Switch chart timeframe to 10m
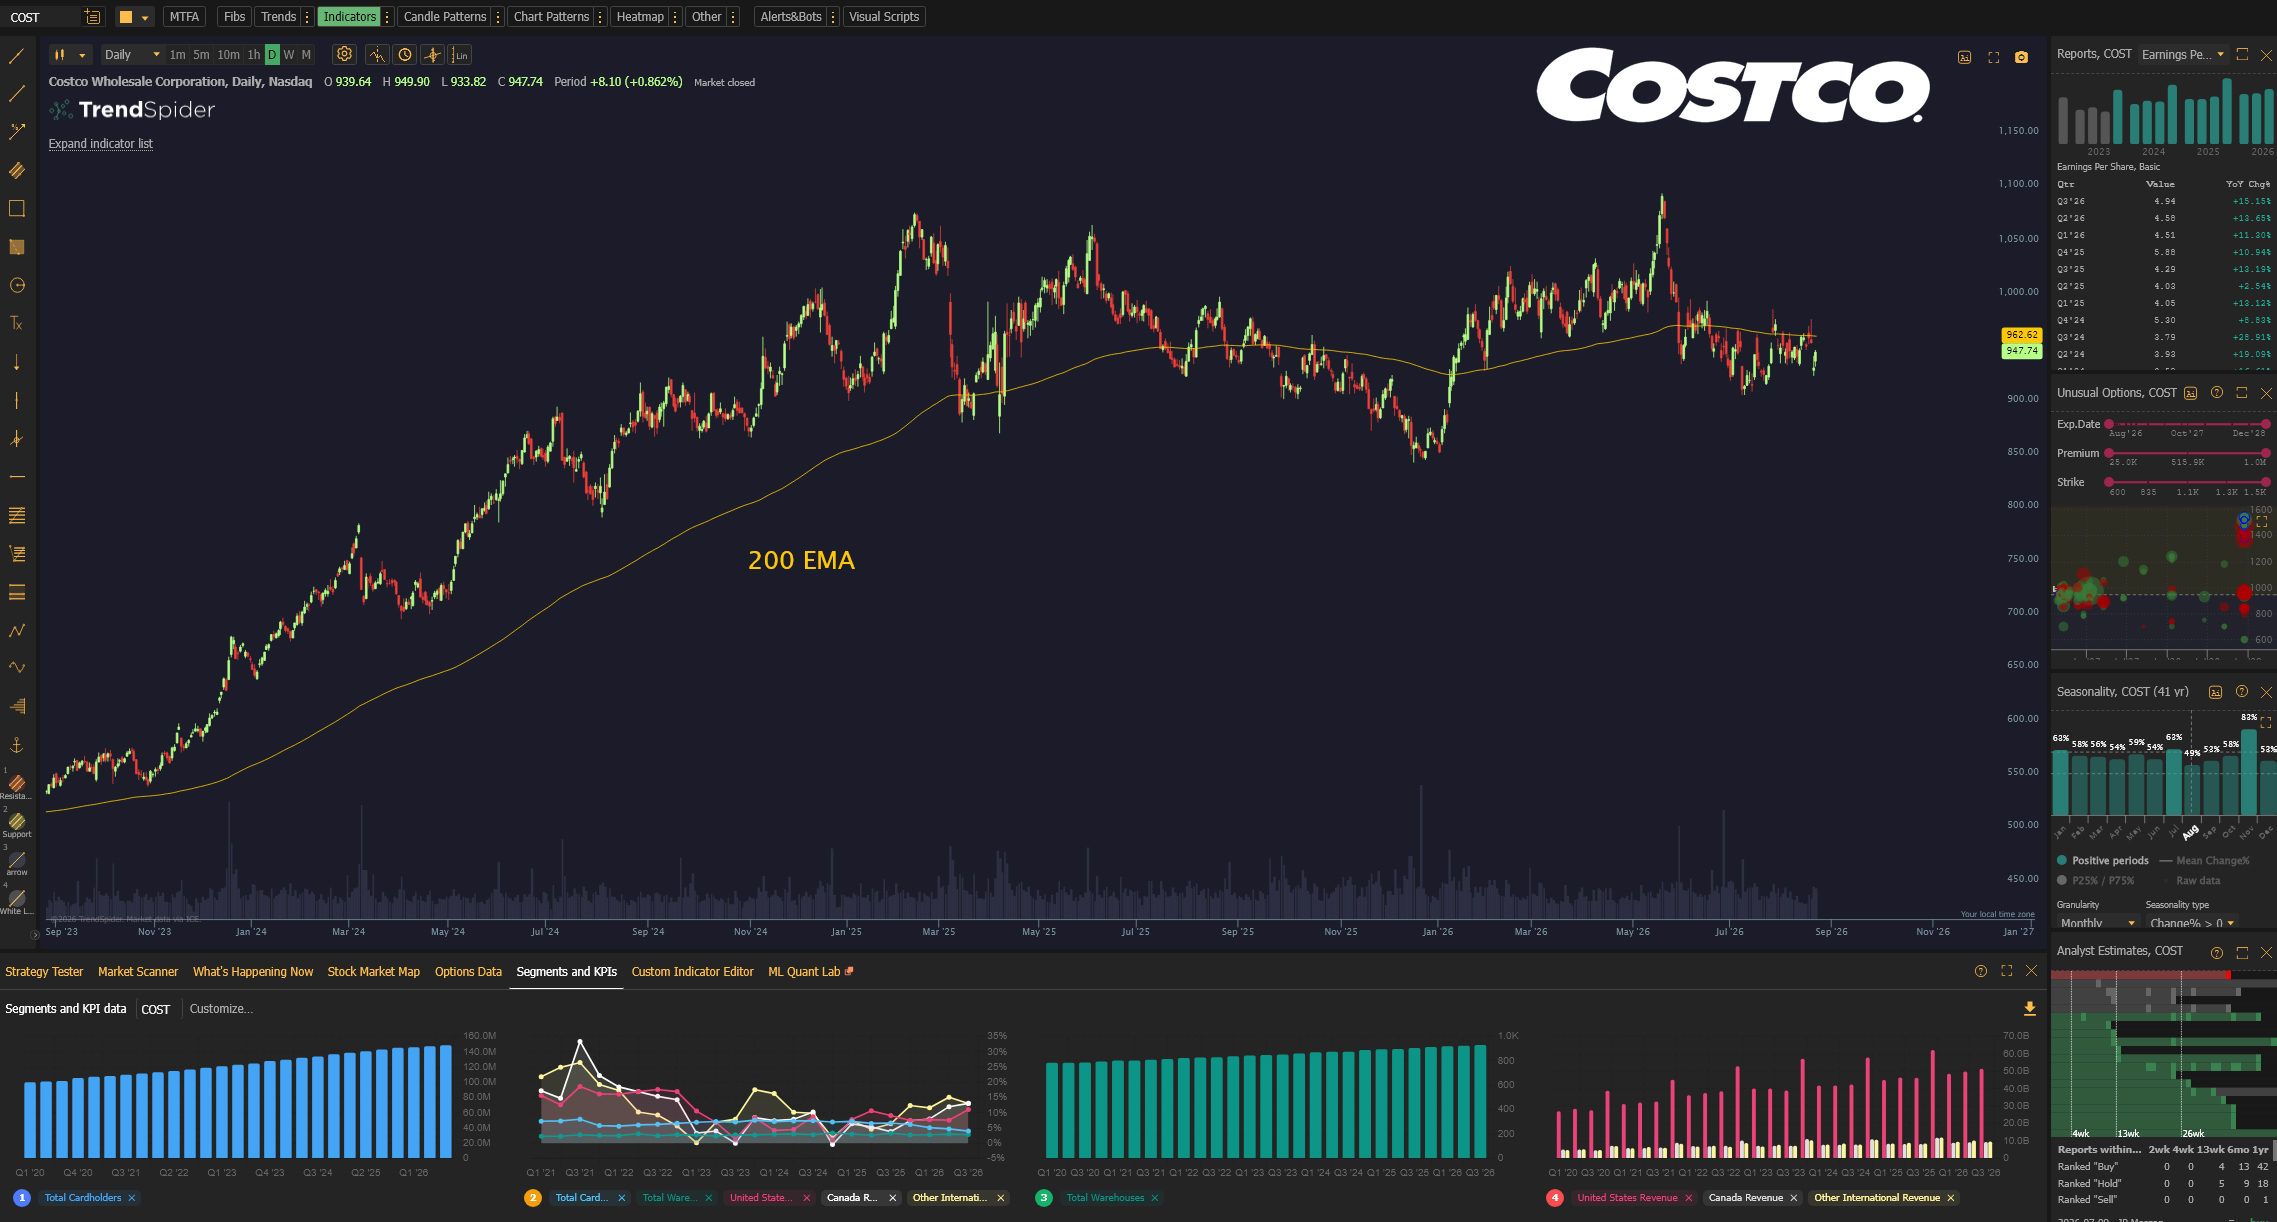2277x1222 pixels. 229,55
